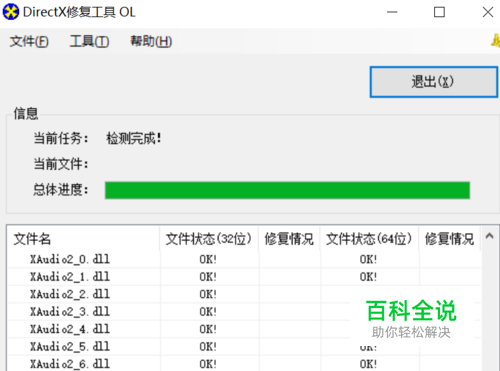Click the 检测完成! task status text
The image size is (500, 371).
pyautogui.click(x=134, y=138)
